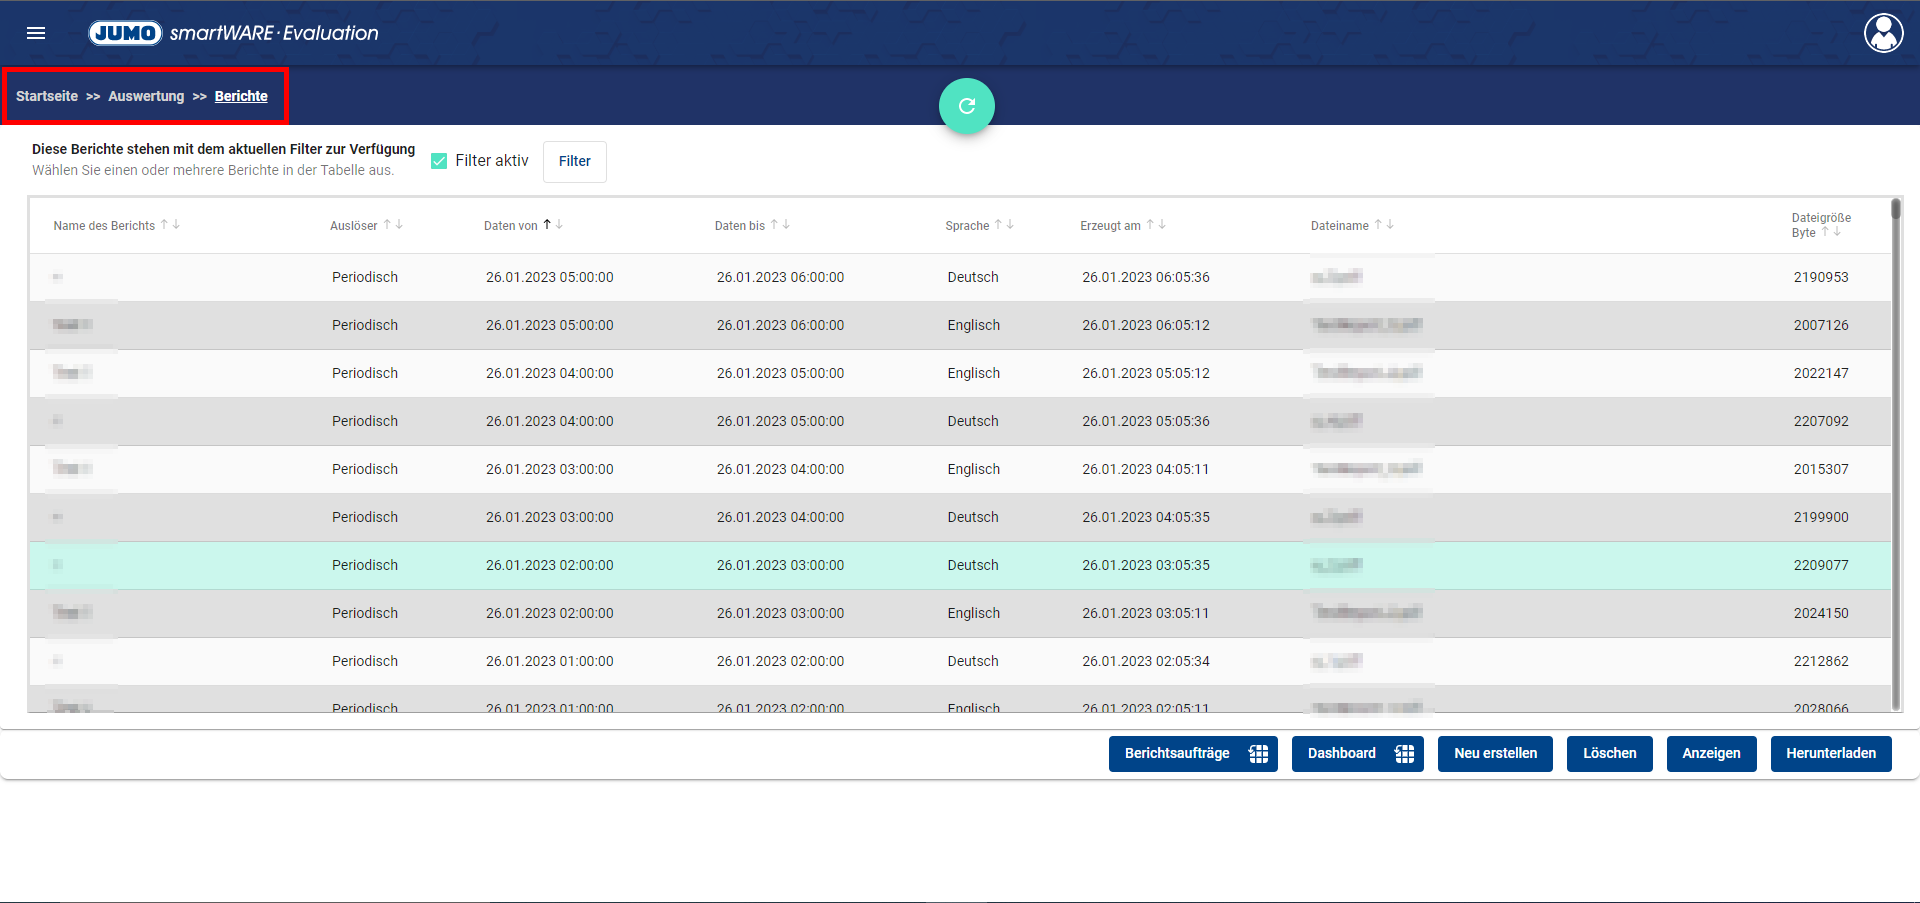Select the row generated at 26.01.2023 06:05:12
This screenshot has height=903, width=1920.
pos(960,326)
